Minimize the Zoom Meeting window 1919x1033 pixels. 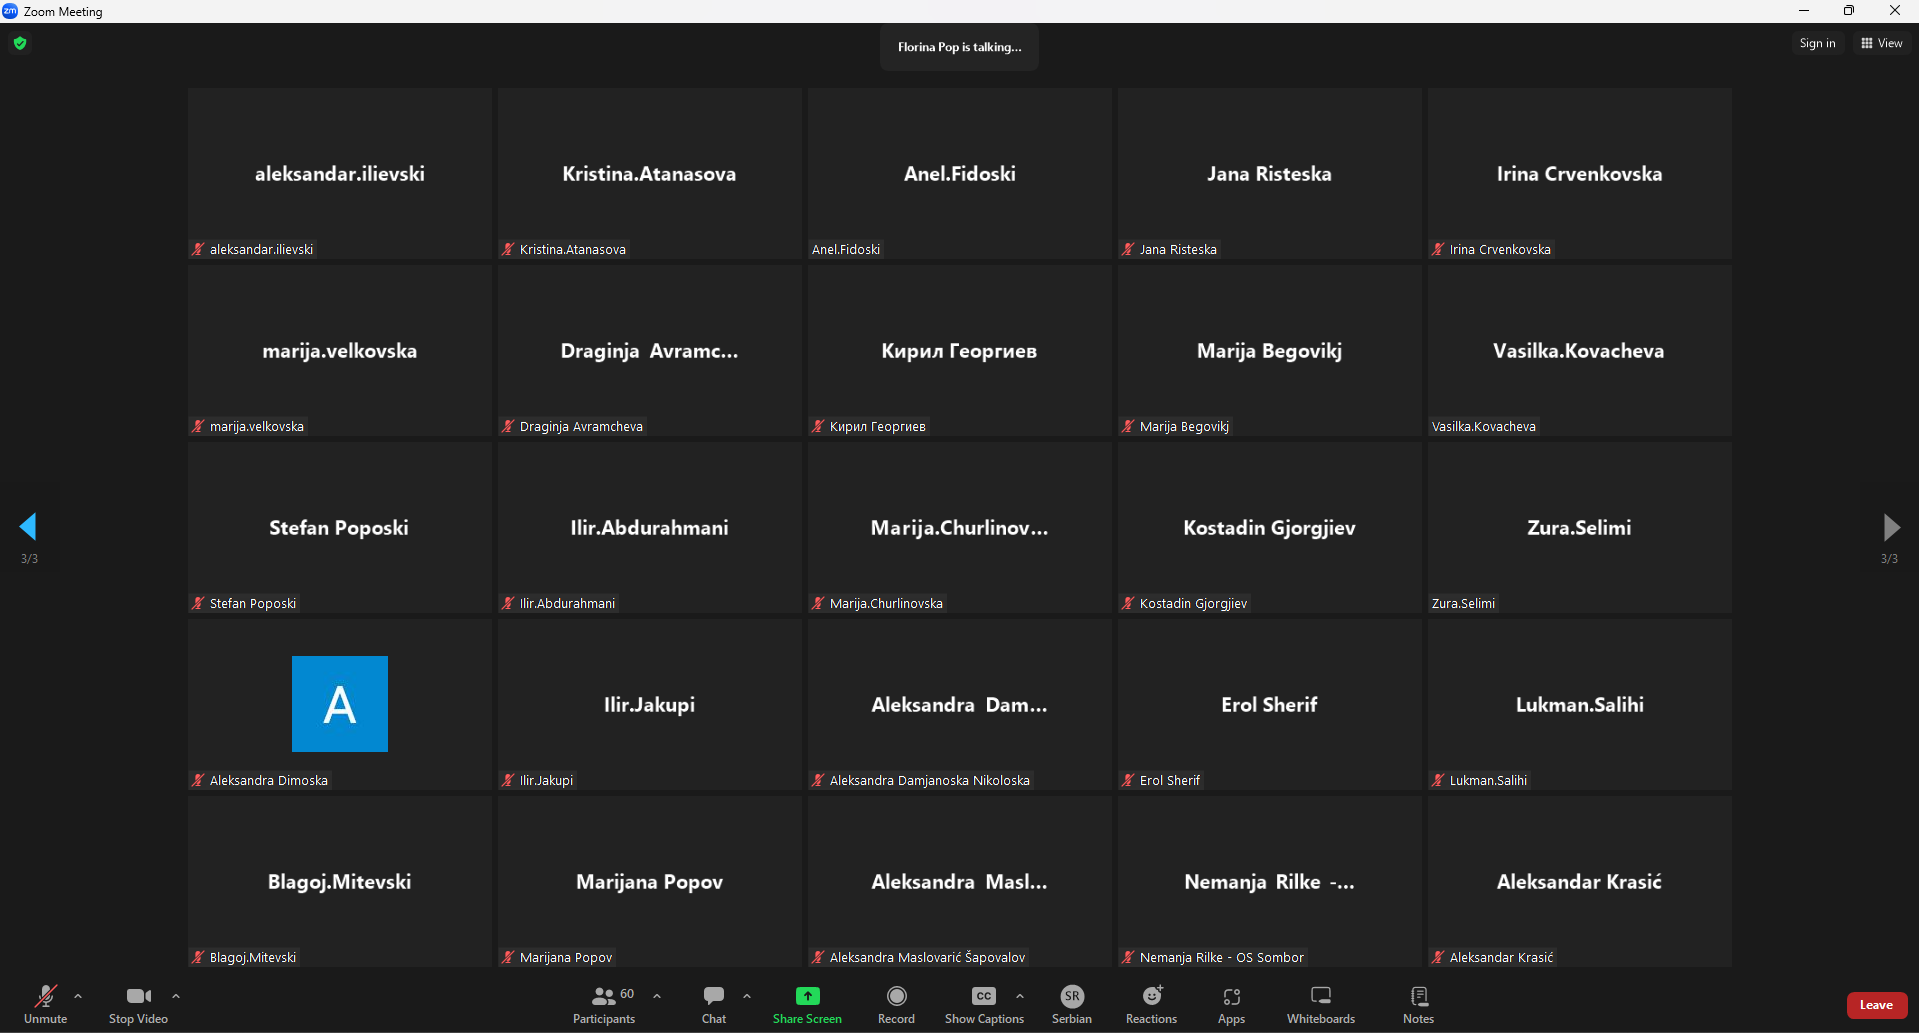point(1804,11)
